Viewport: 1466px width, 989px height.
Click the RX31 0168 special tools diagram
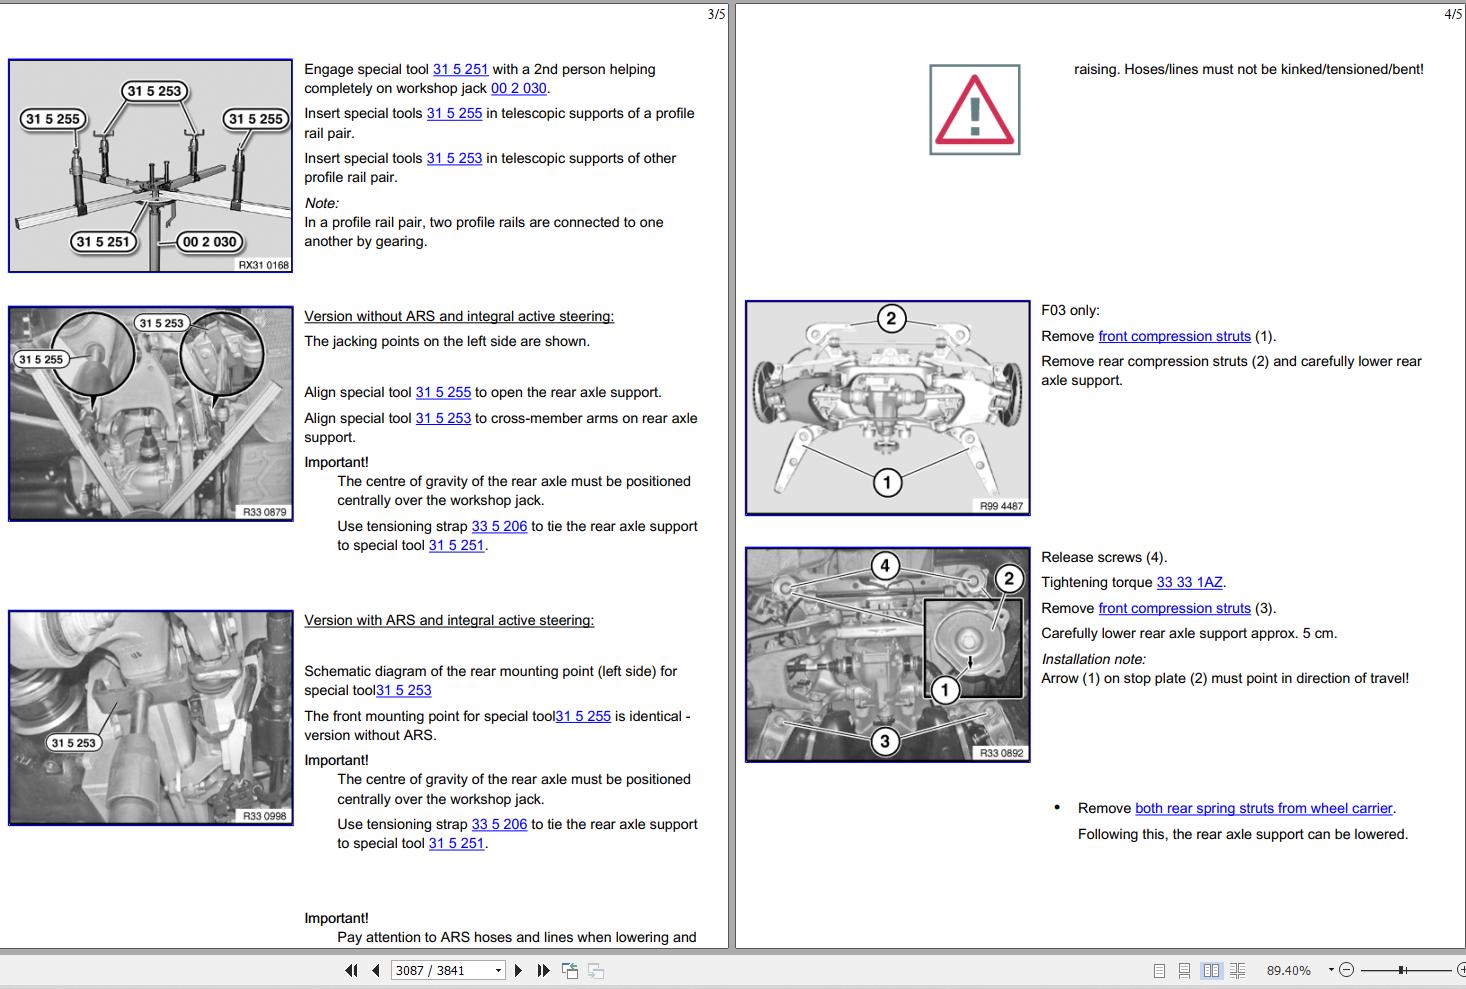click(x=150, y=165)
